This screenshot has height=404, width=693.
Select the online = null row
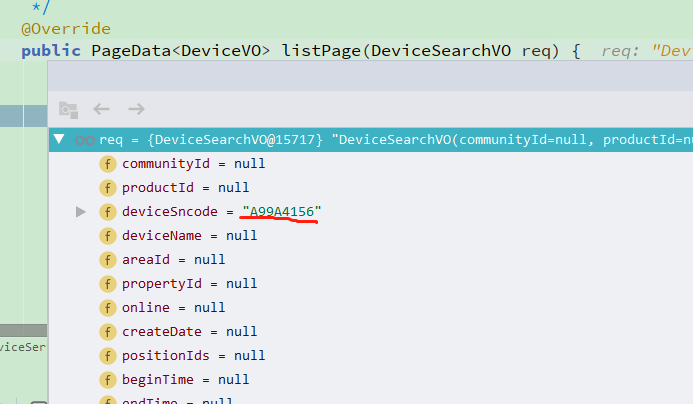click(x=371, y=308)
